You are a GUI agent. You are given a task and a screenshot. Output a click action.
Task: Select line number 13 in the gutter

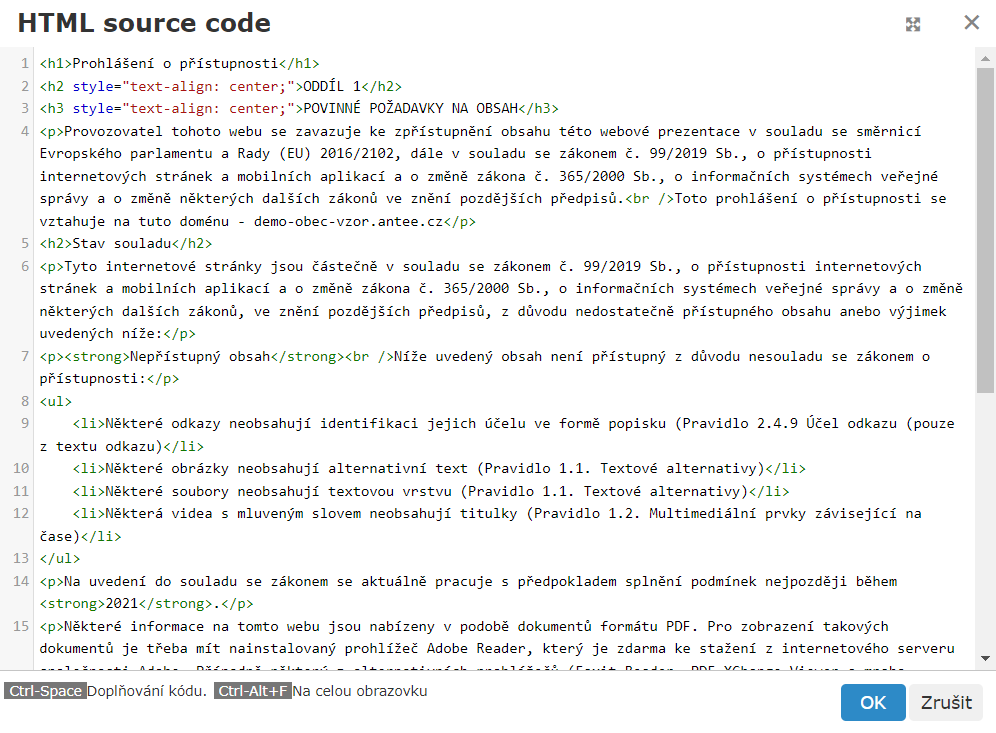[21, 558]
